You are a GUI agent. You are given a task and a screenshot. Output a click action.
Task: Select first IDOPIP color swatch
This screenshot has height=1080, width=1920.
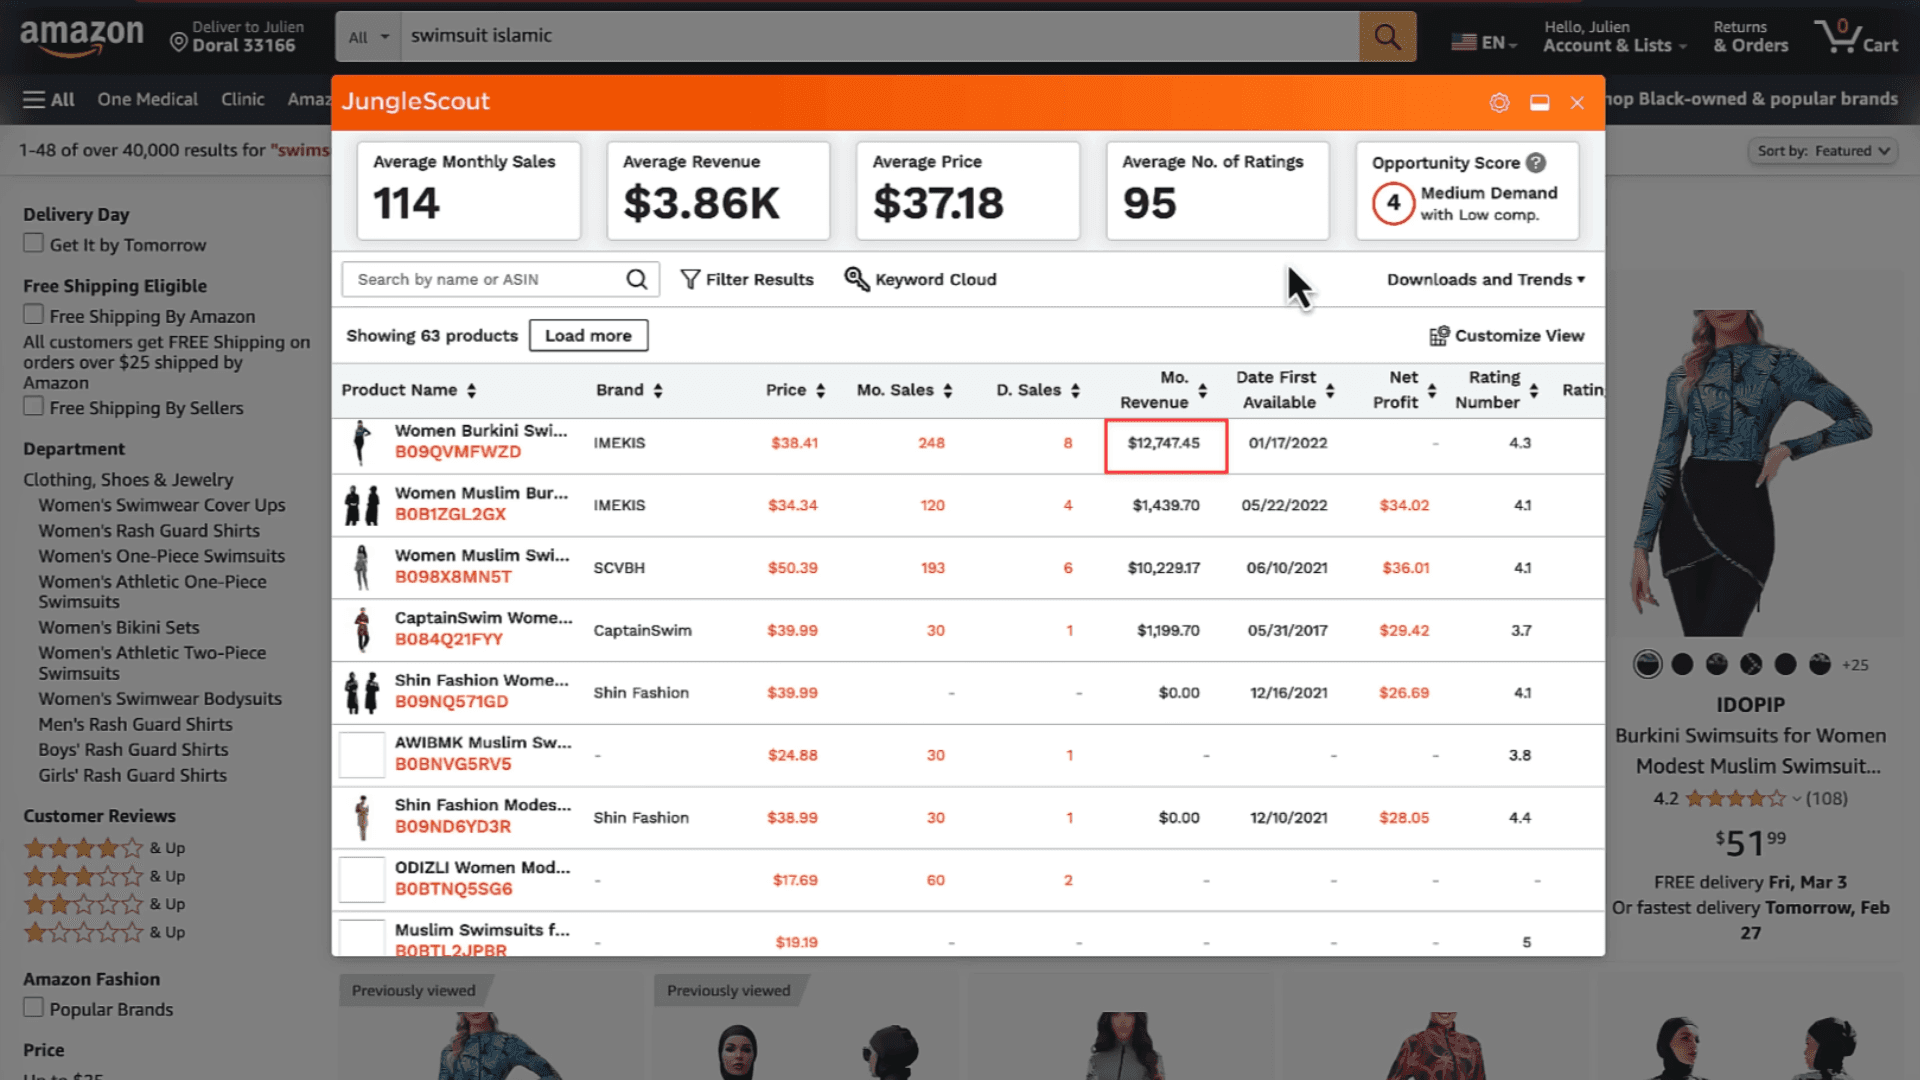click(x=1647, y=664)
